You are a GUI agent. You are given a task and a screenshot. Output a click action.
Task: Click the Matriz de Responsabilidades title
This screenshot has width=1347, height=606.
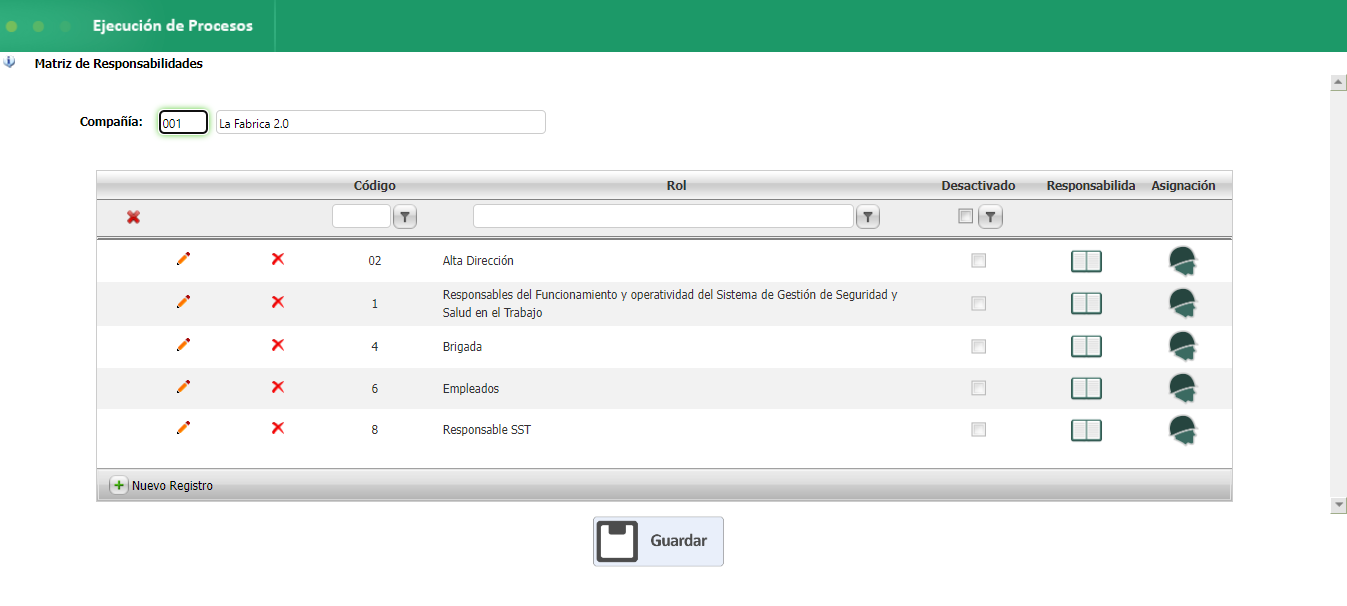(119, 63)
